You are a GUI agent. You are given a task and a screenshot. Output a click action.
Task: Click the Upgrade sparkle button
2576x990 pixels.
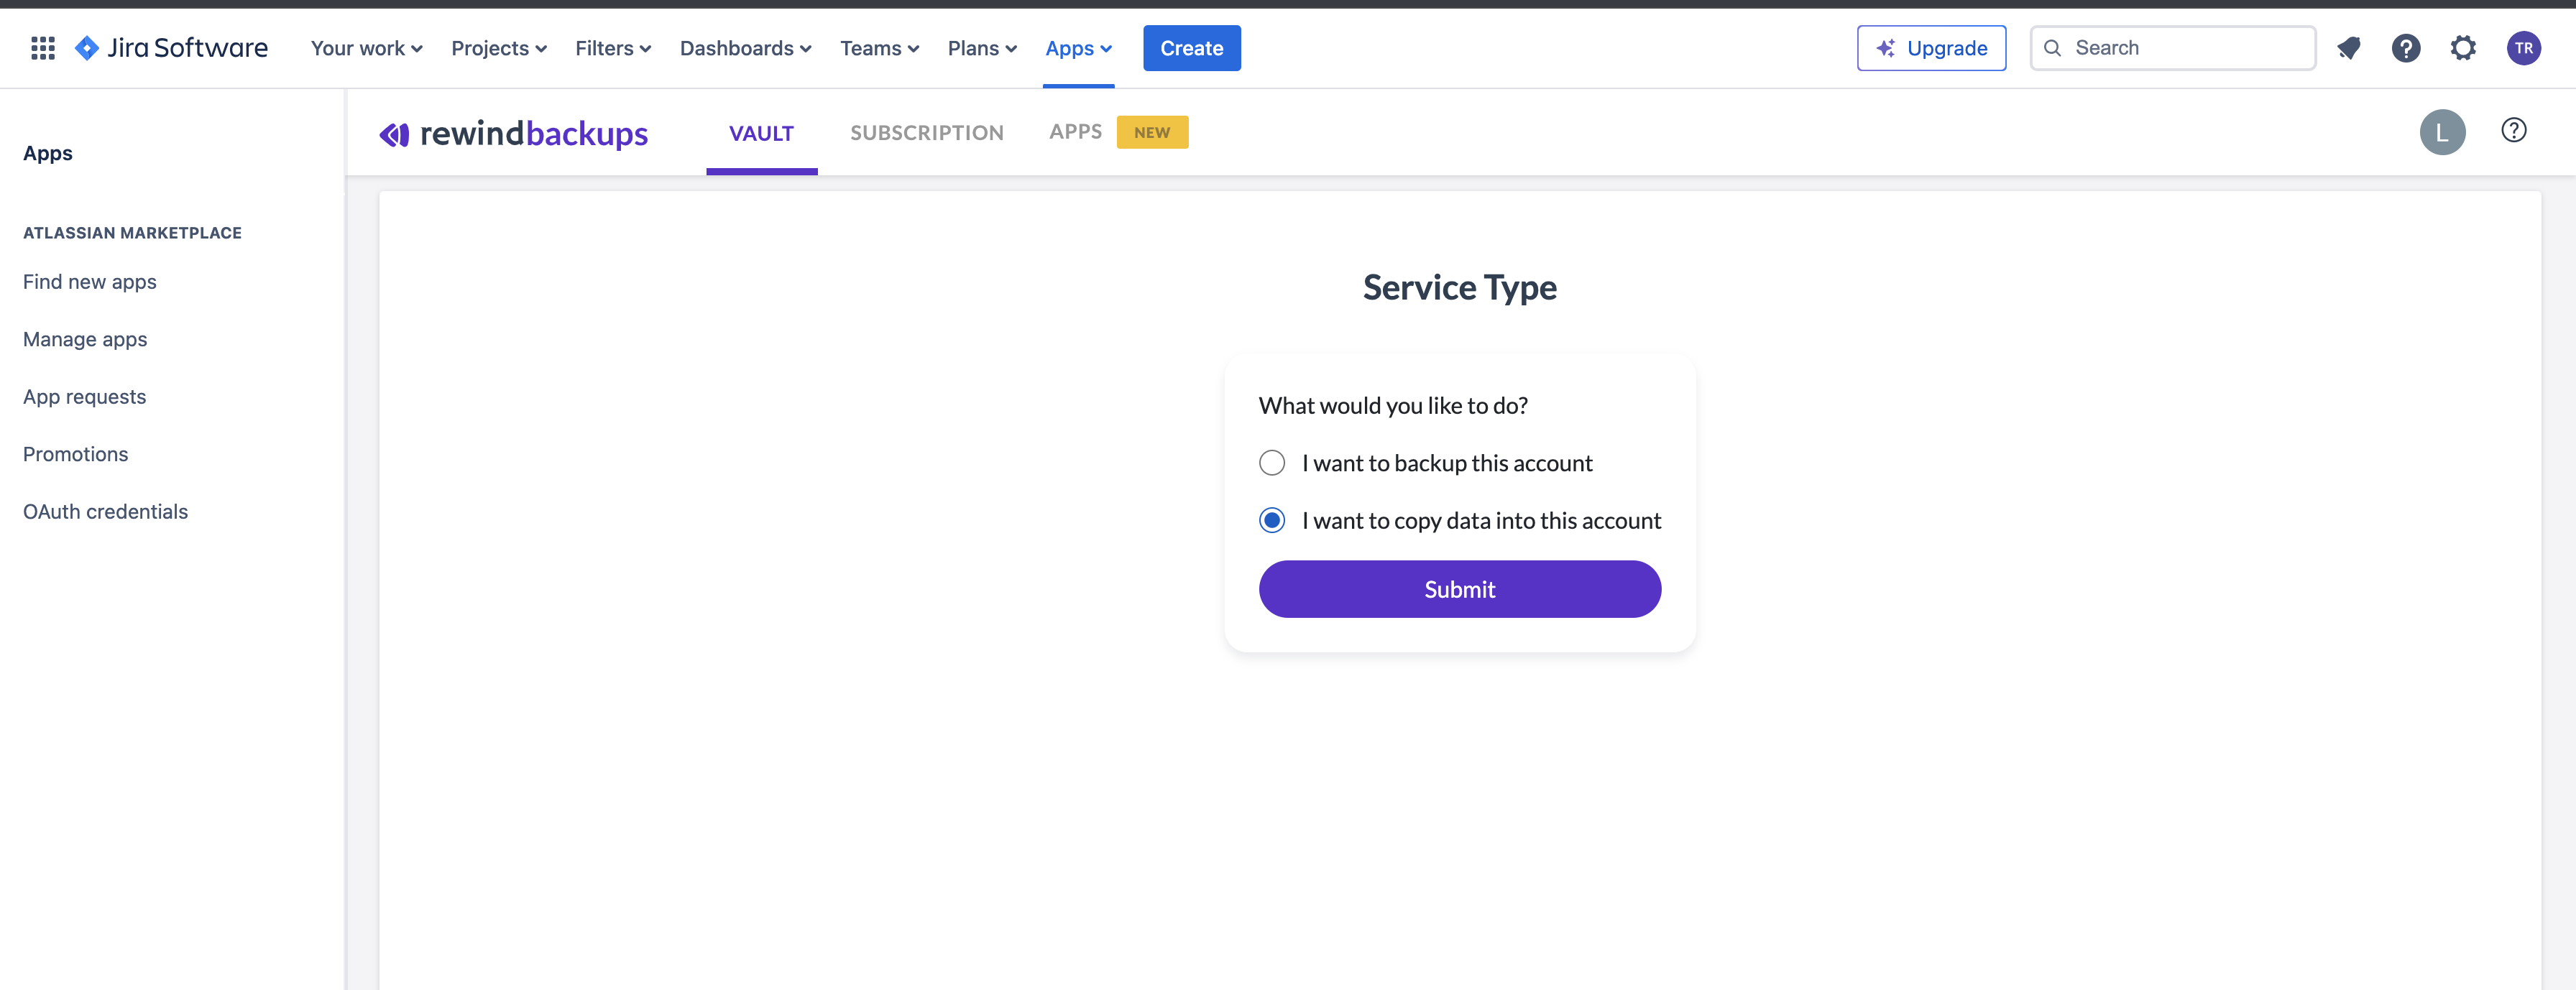[x=1931, y=47]
